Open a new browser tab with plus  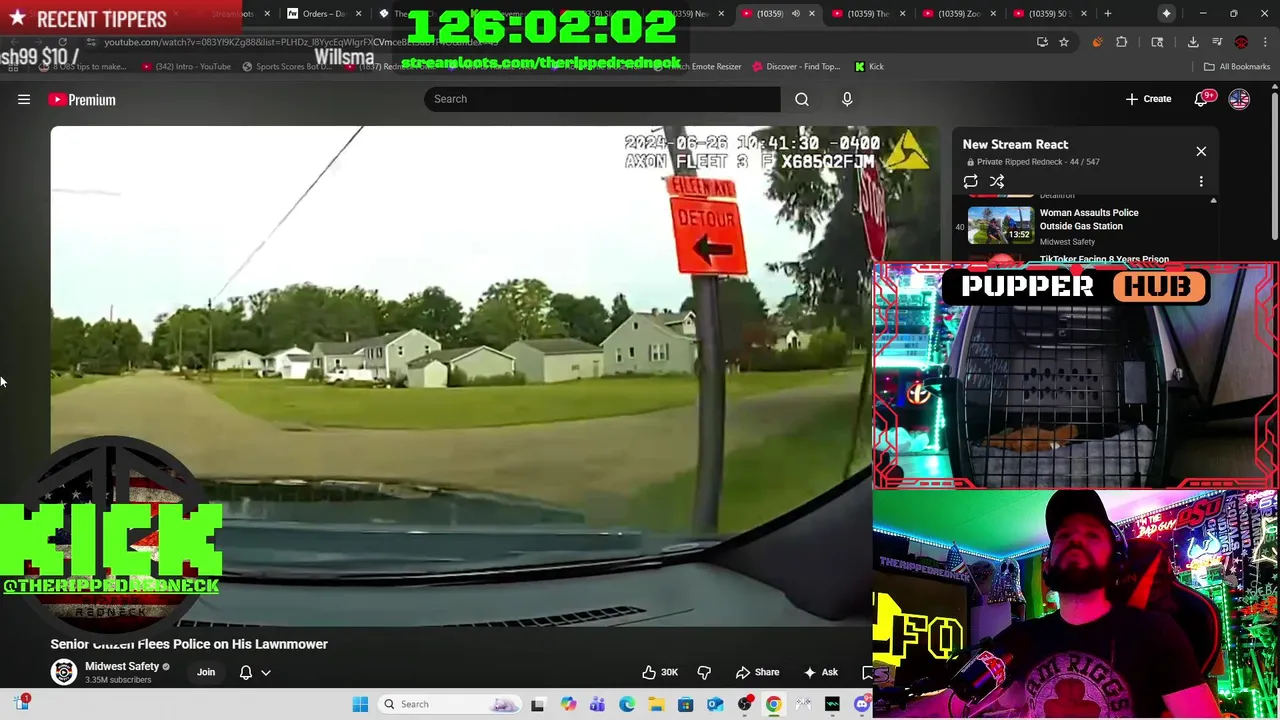click(1107, 13)
